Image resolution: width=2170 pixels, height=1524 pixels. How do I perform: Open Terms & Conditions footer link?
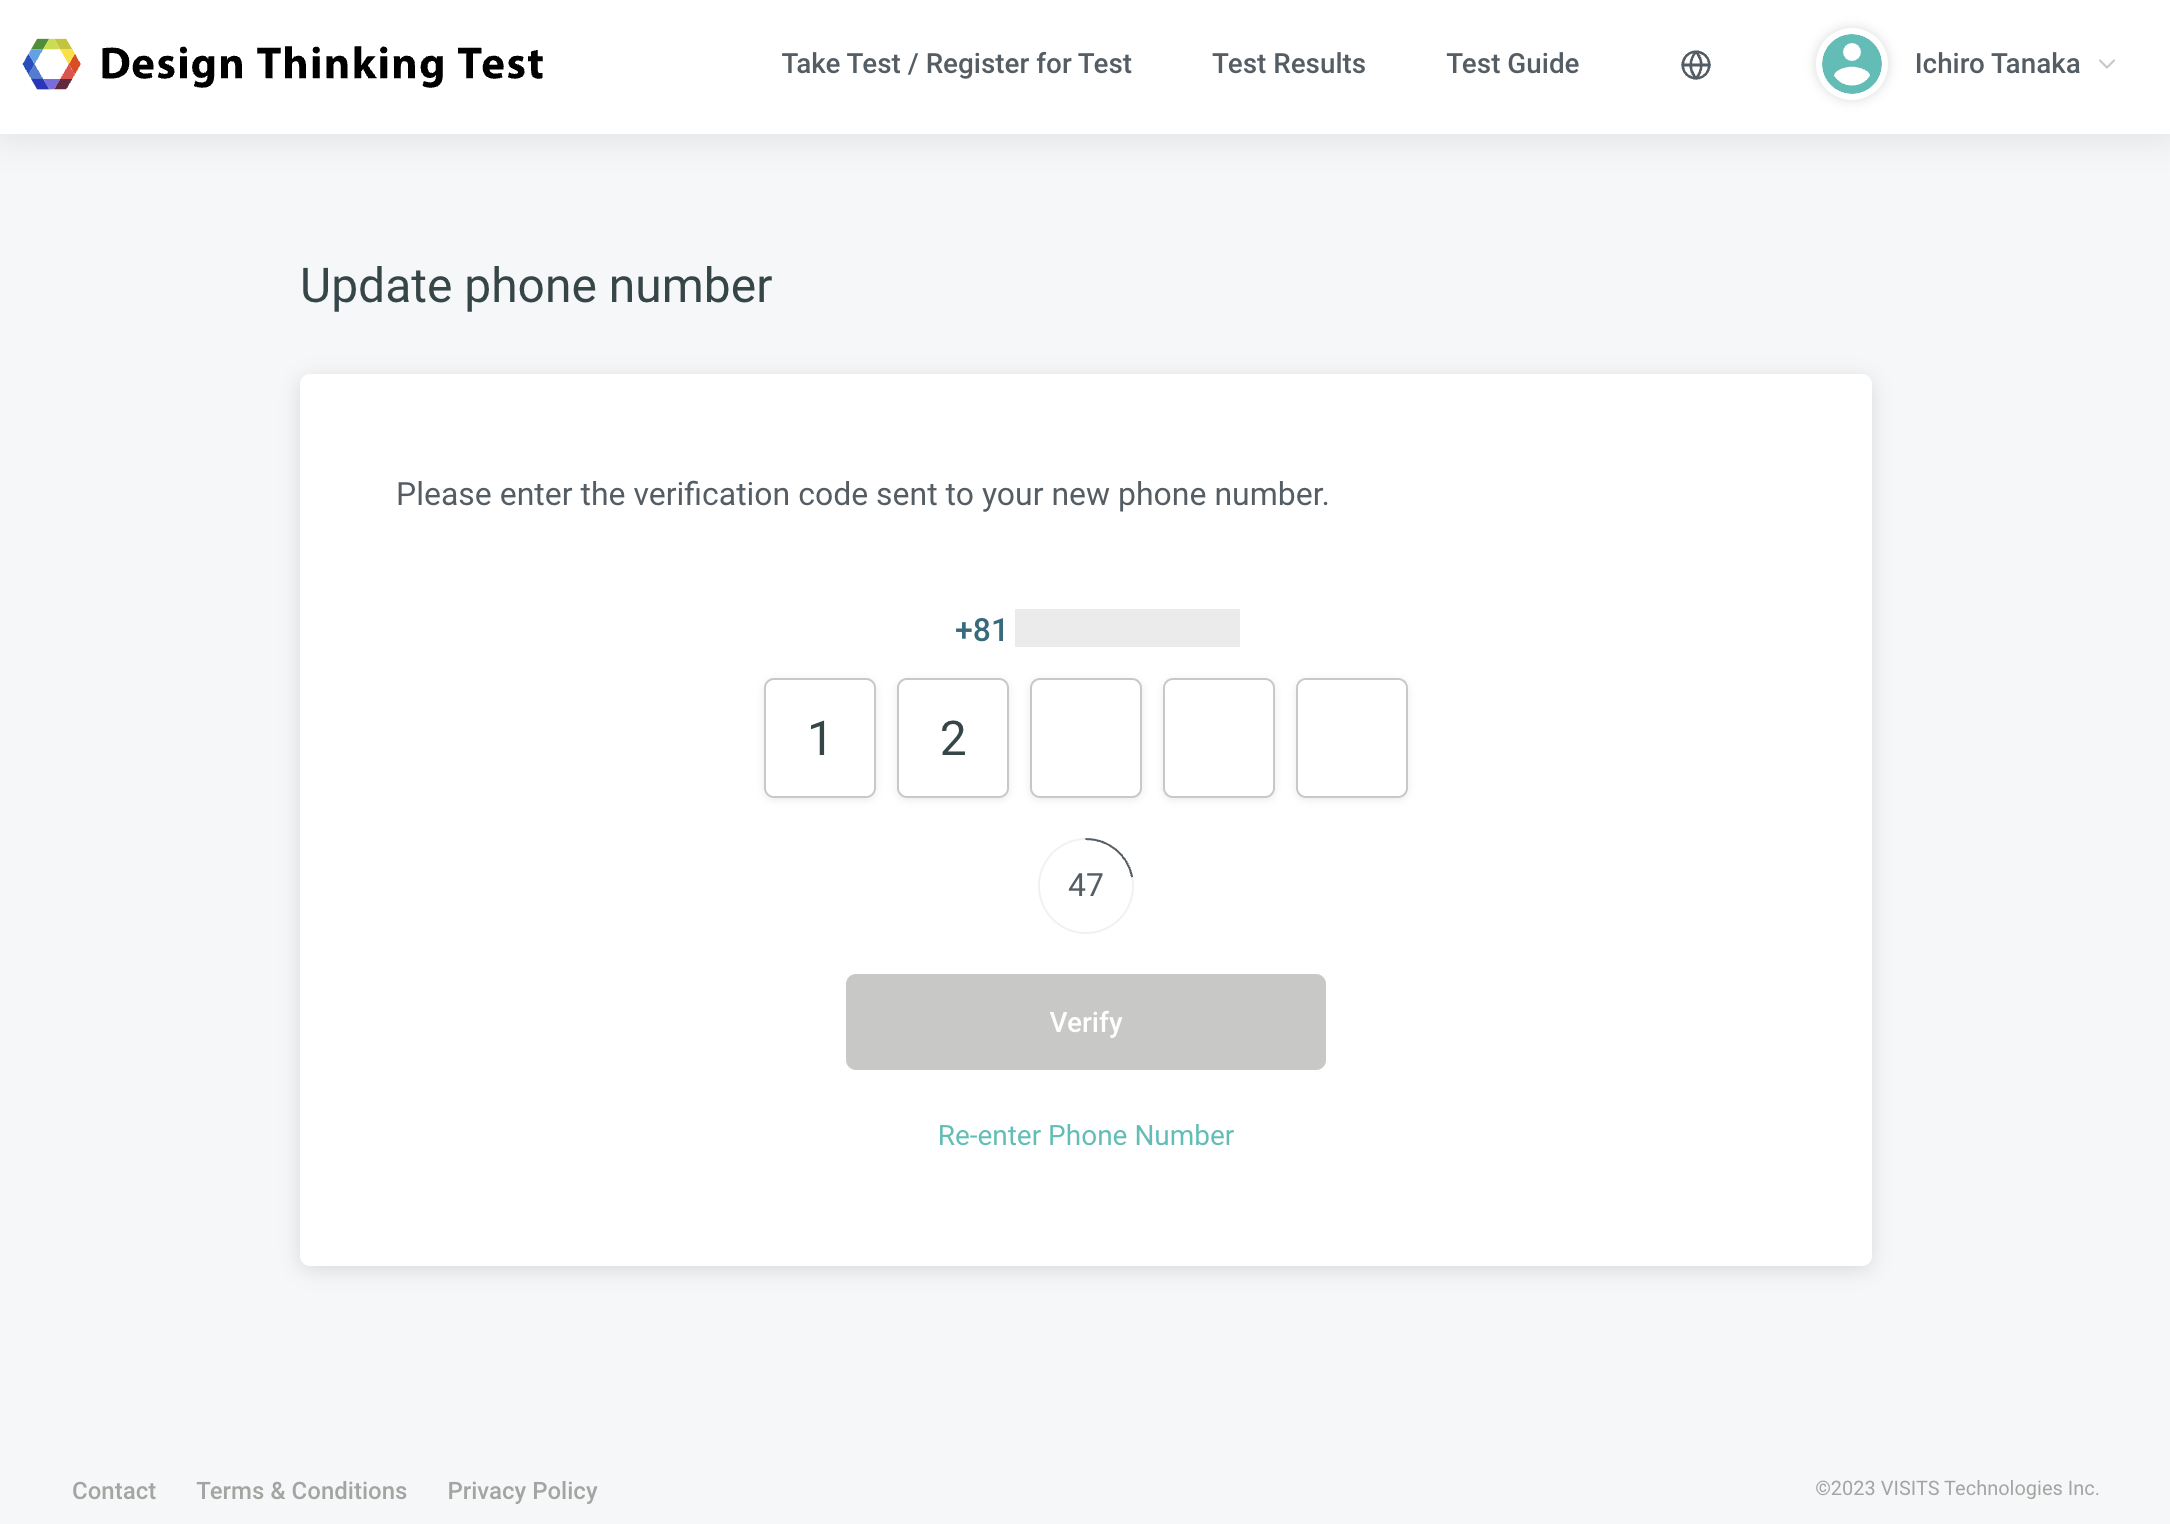(301, 1491)
